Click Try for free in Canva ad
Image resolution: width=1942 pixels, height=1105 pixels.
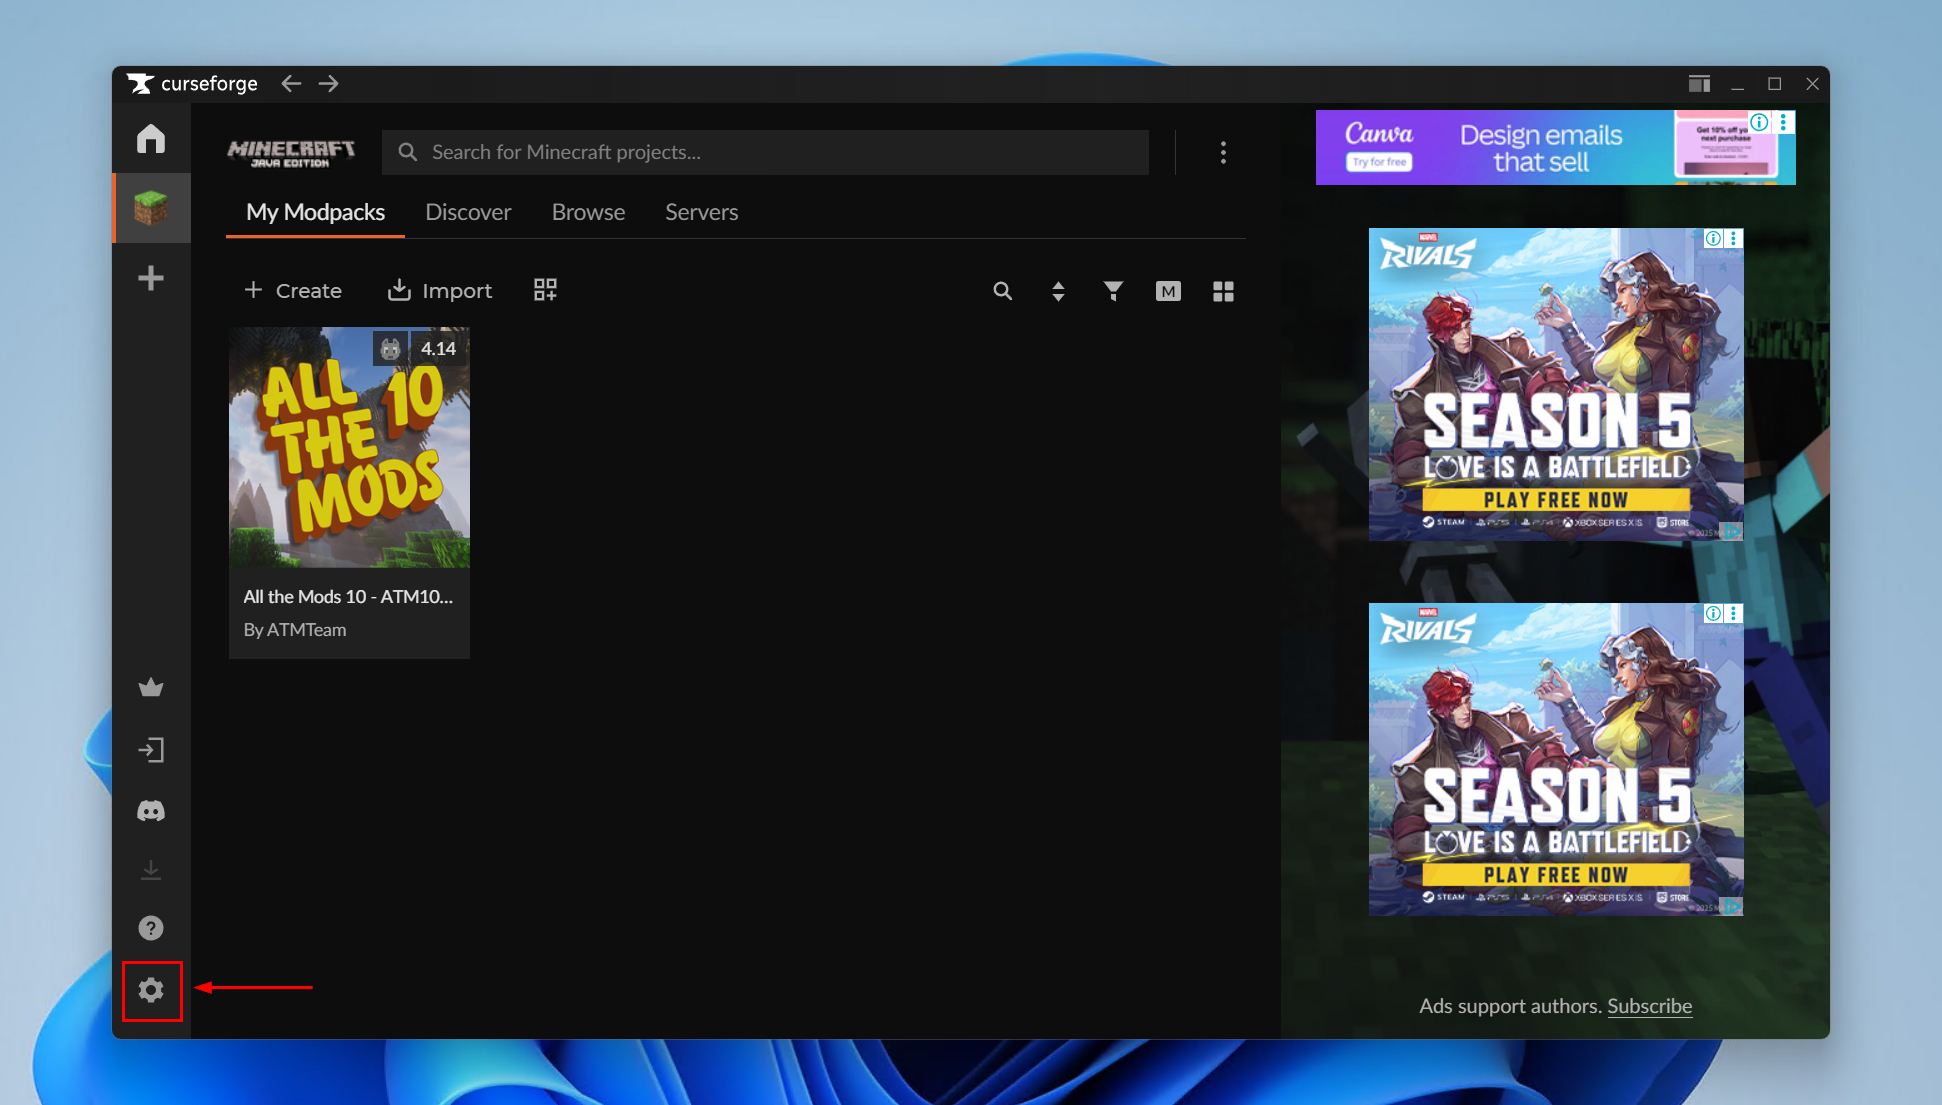pos(1379,162)
